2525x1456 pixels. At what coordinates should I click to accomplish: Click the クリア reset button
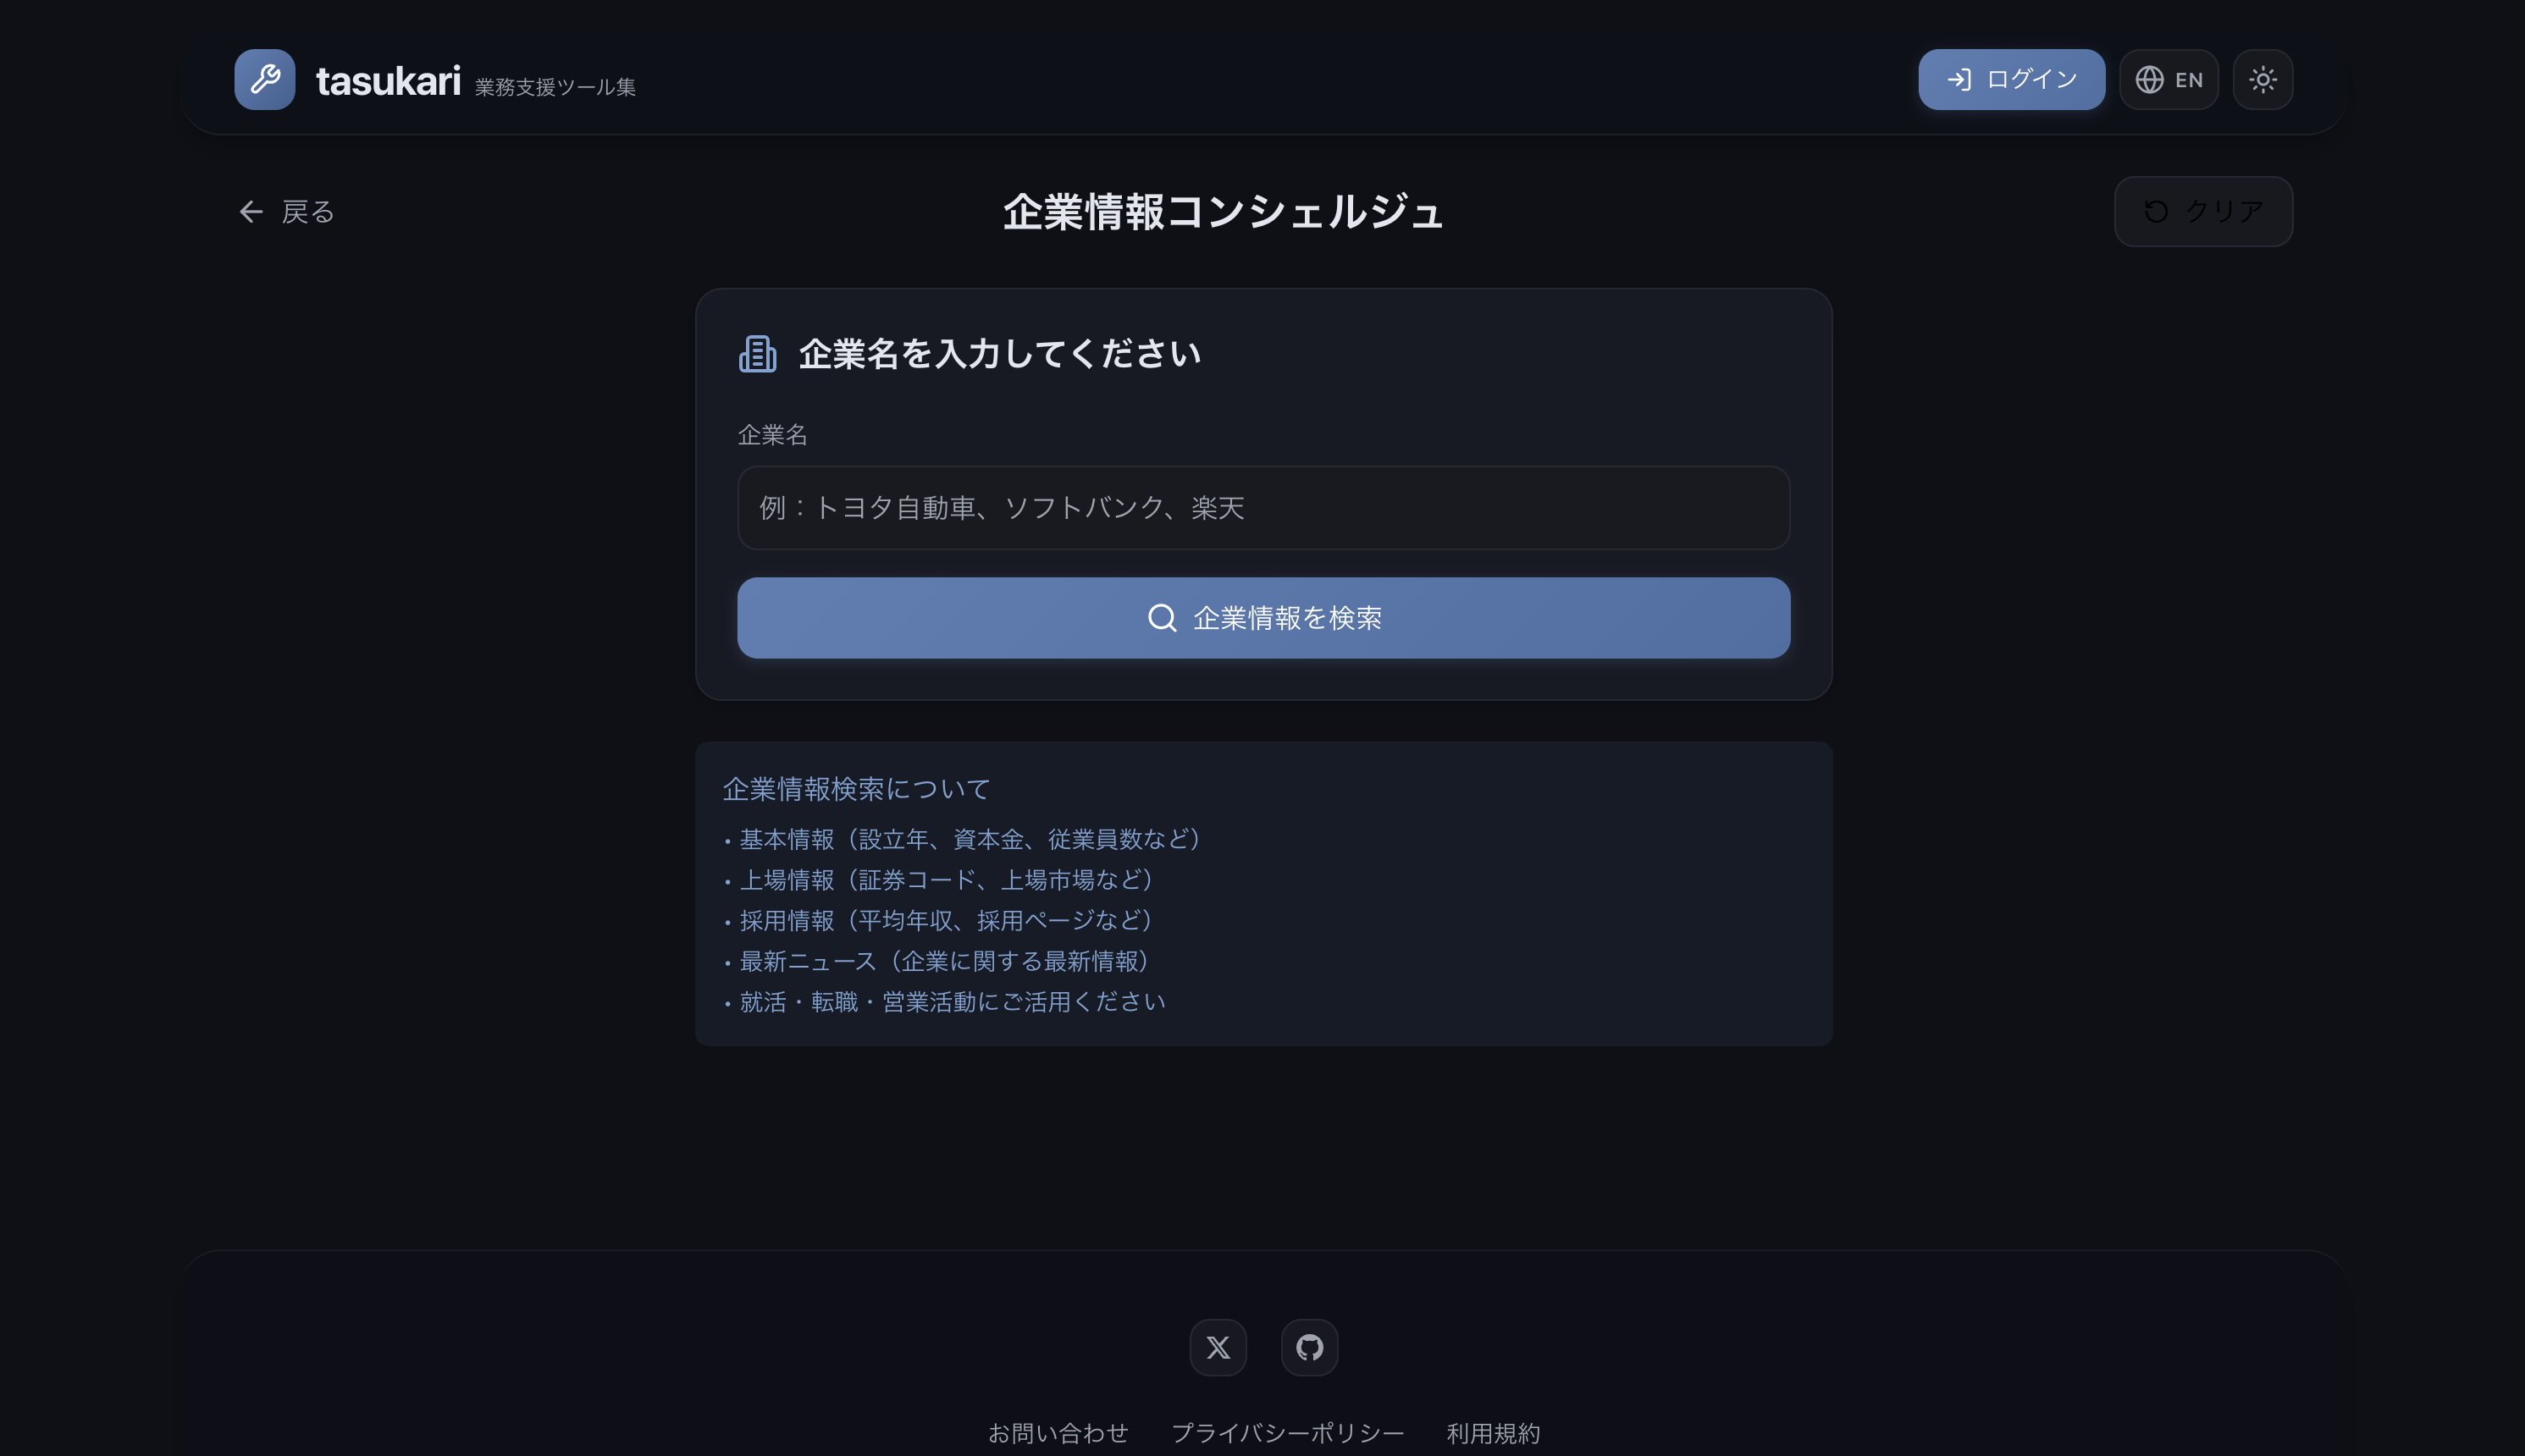2203,212
